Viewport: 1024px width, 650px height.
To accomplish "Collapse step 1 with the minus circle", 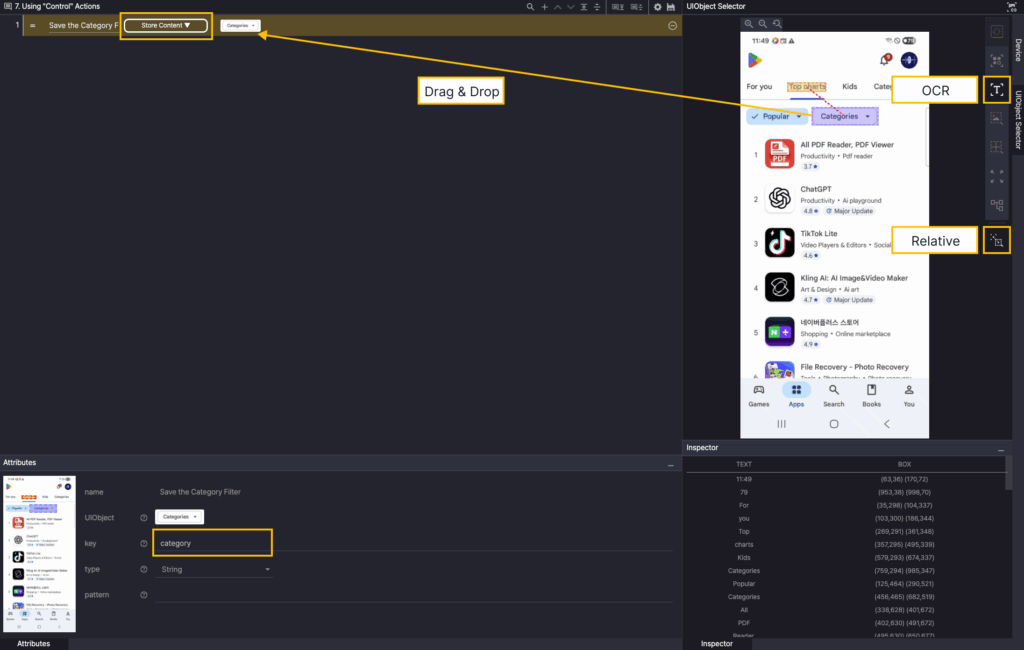I will pyautogui.click(x=672, y=25).
